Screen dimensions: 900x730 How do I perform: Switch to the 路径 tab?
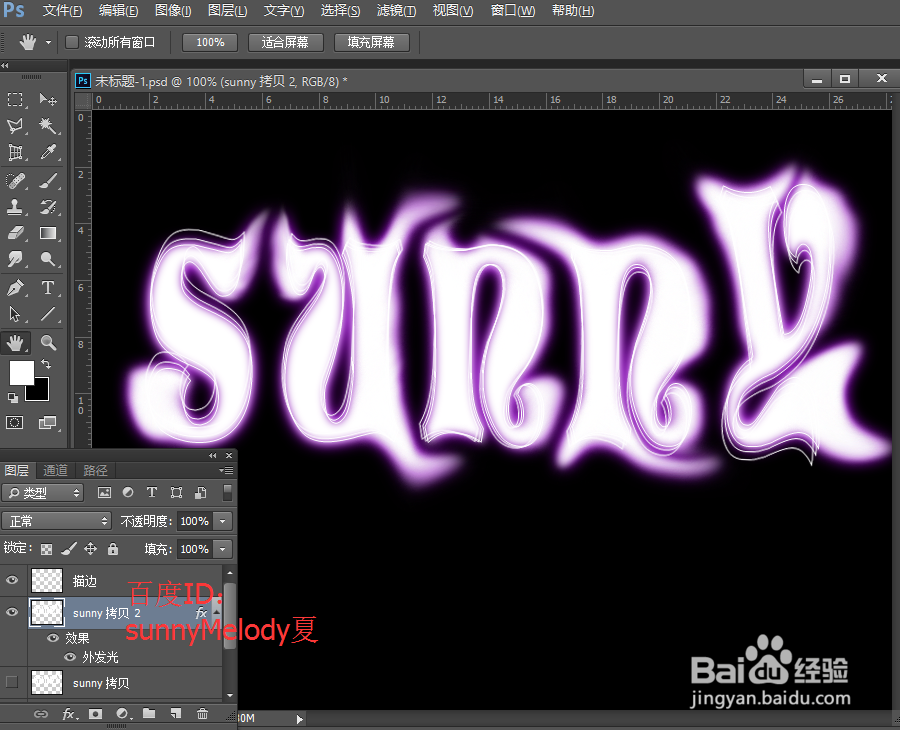(95, 471)
